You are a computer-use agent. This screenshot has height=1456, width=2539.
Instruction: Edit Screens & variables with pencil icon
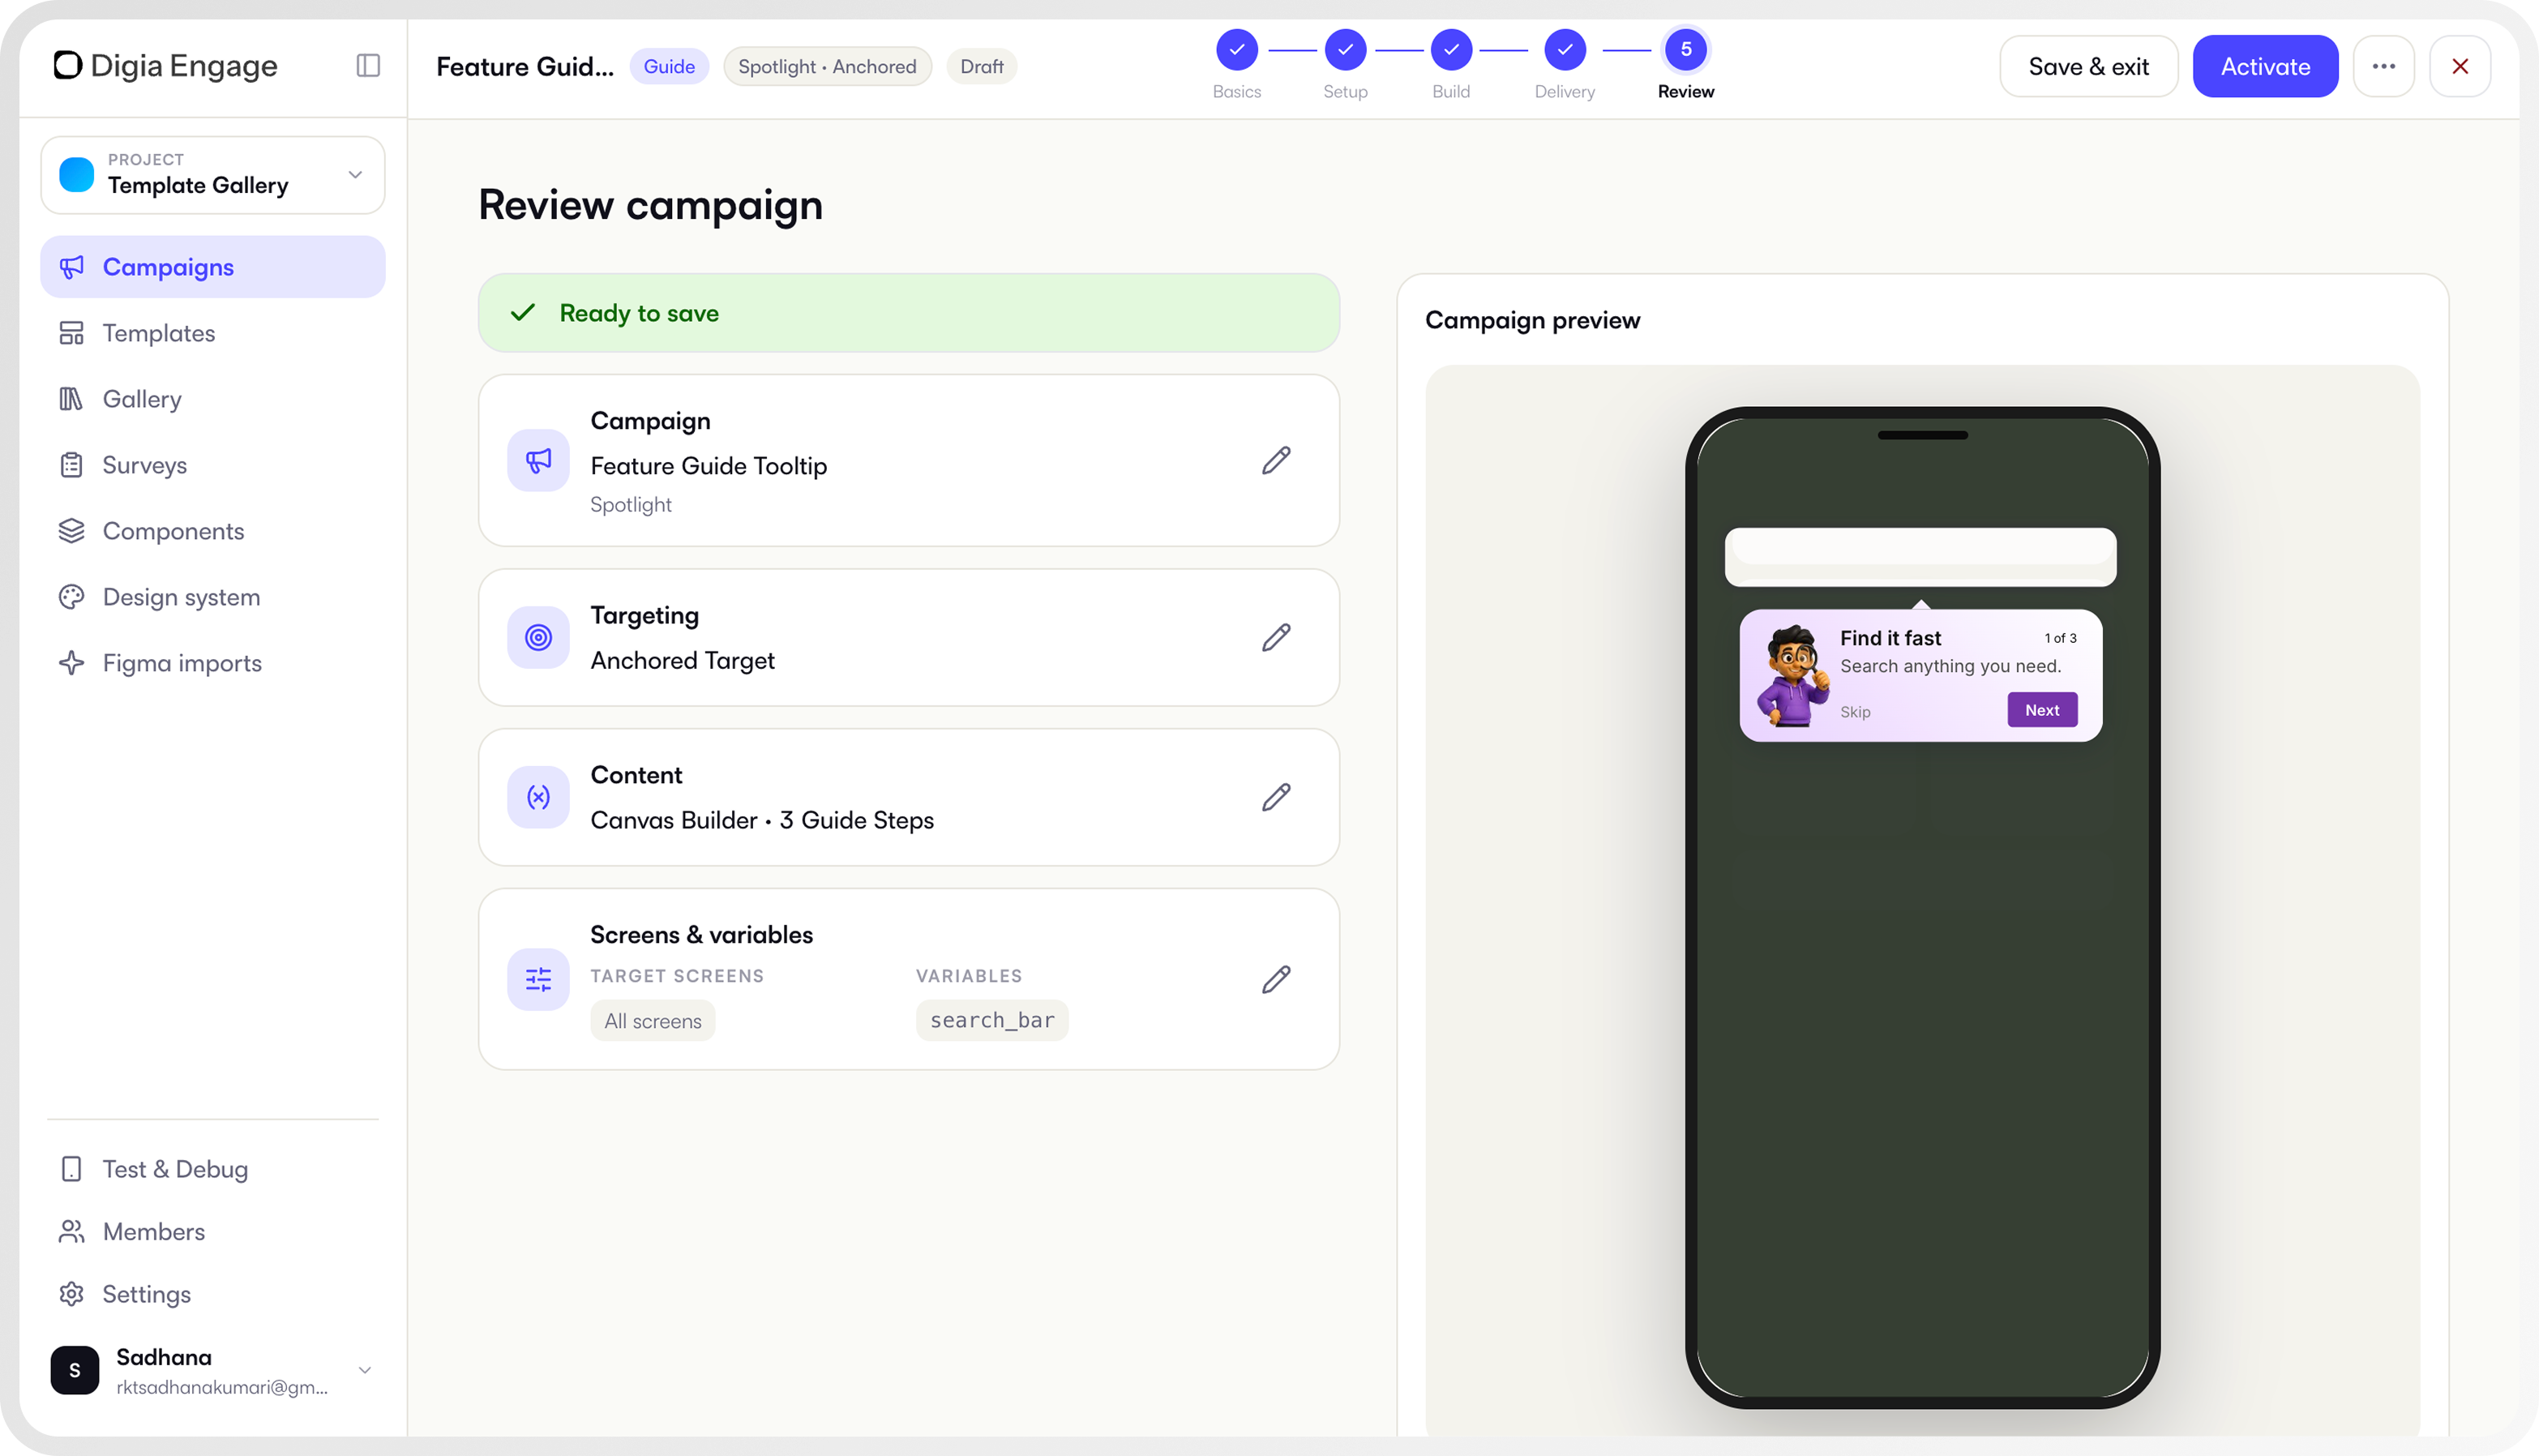(x=1276, y=979)
